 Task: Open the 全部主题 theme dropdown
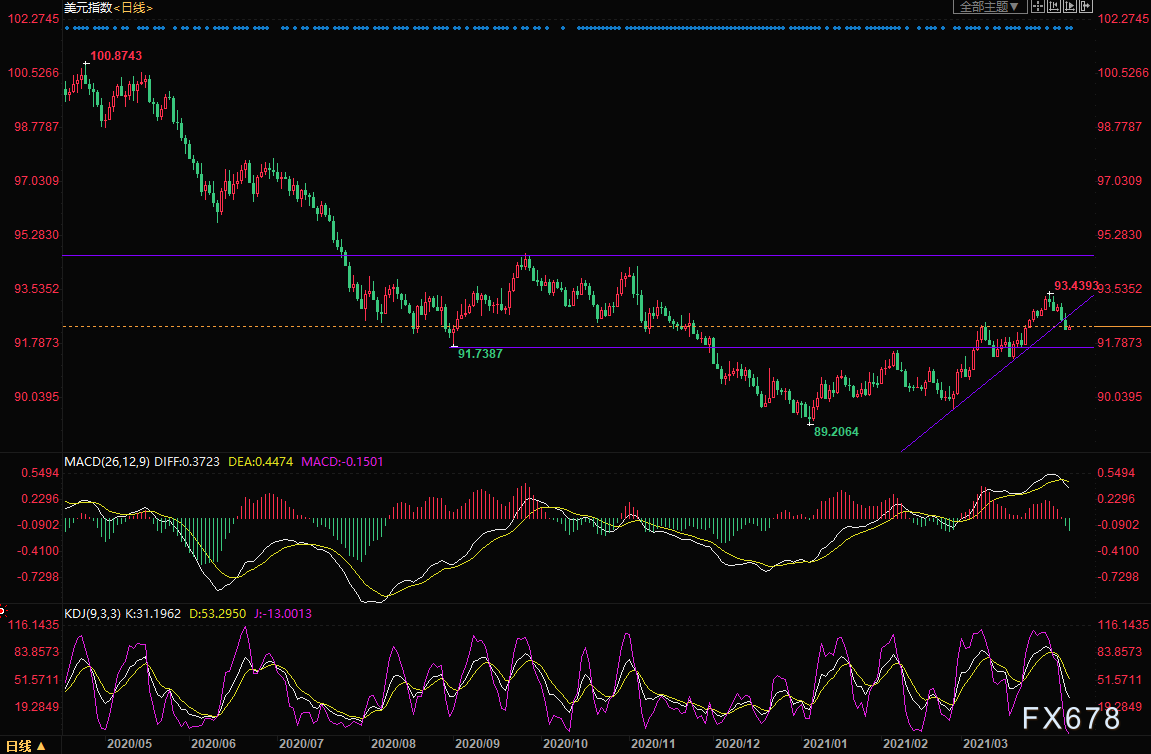tap(990, 7)
